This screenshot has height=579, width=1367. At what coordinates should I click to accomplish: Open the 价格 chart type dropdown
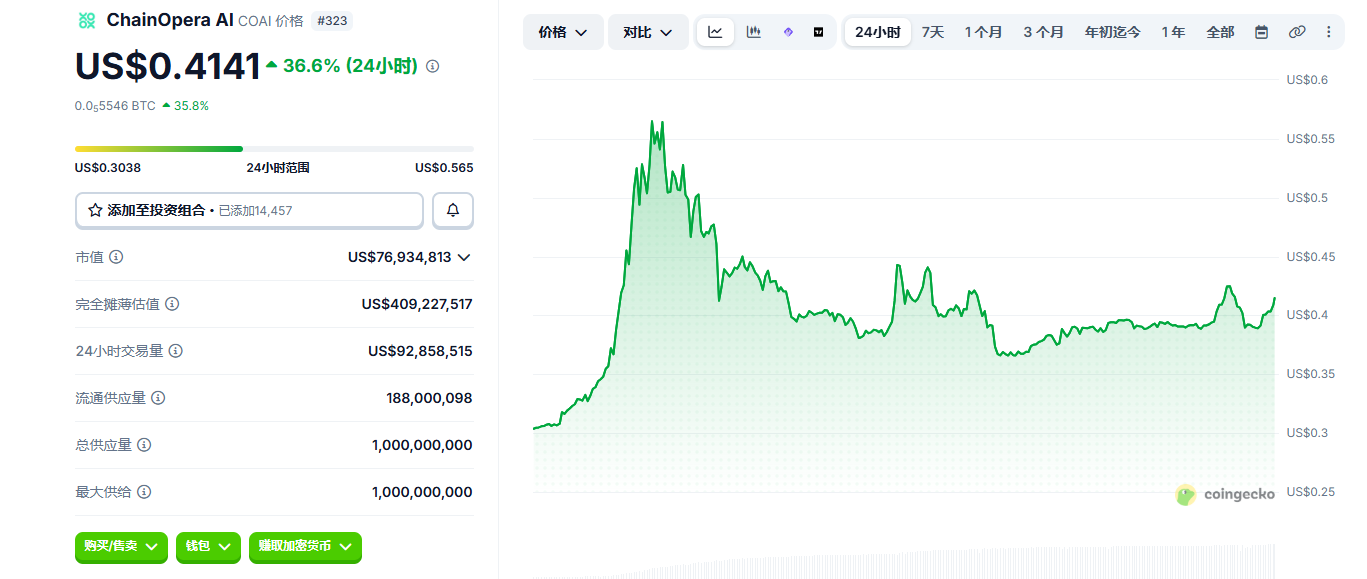click(563, 32)
